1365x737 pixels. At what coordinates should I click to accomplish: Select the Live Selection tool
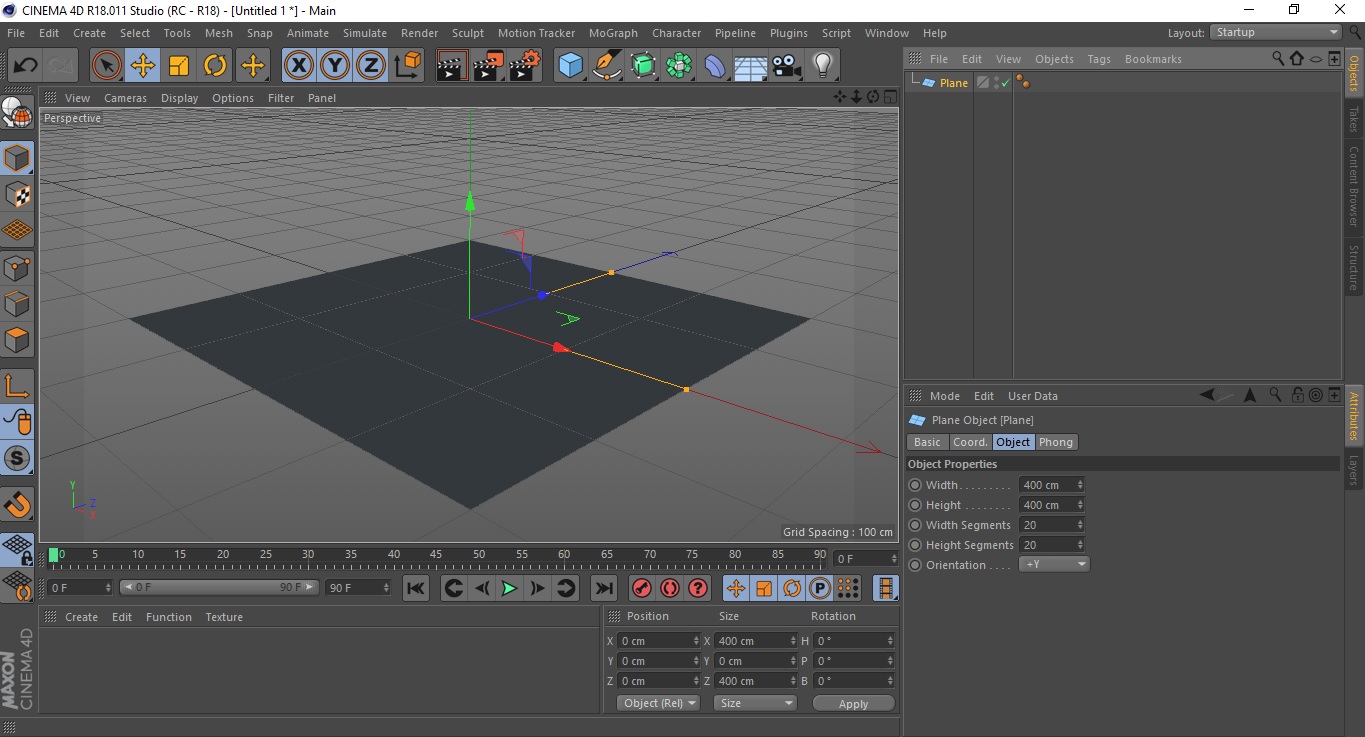106,66
